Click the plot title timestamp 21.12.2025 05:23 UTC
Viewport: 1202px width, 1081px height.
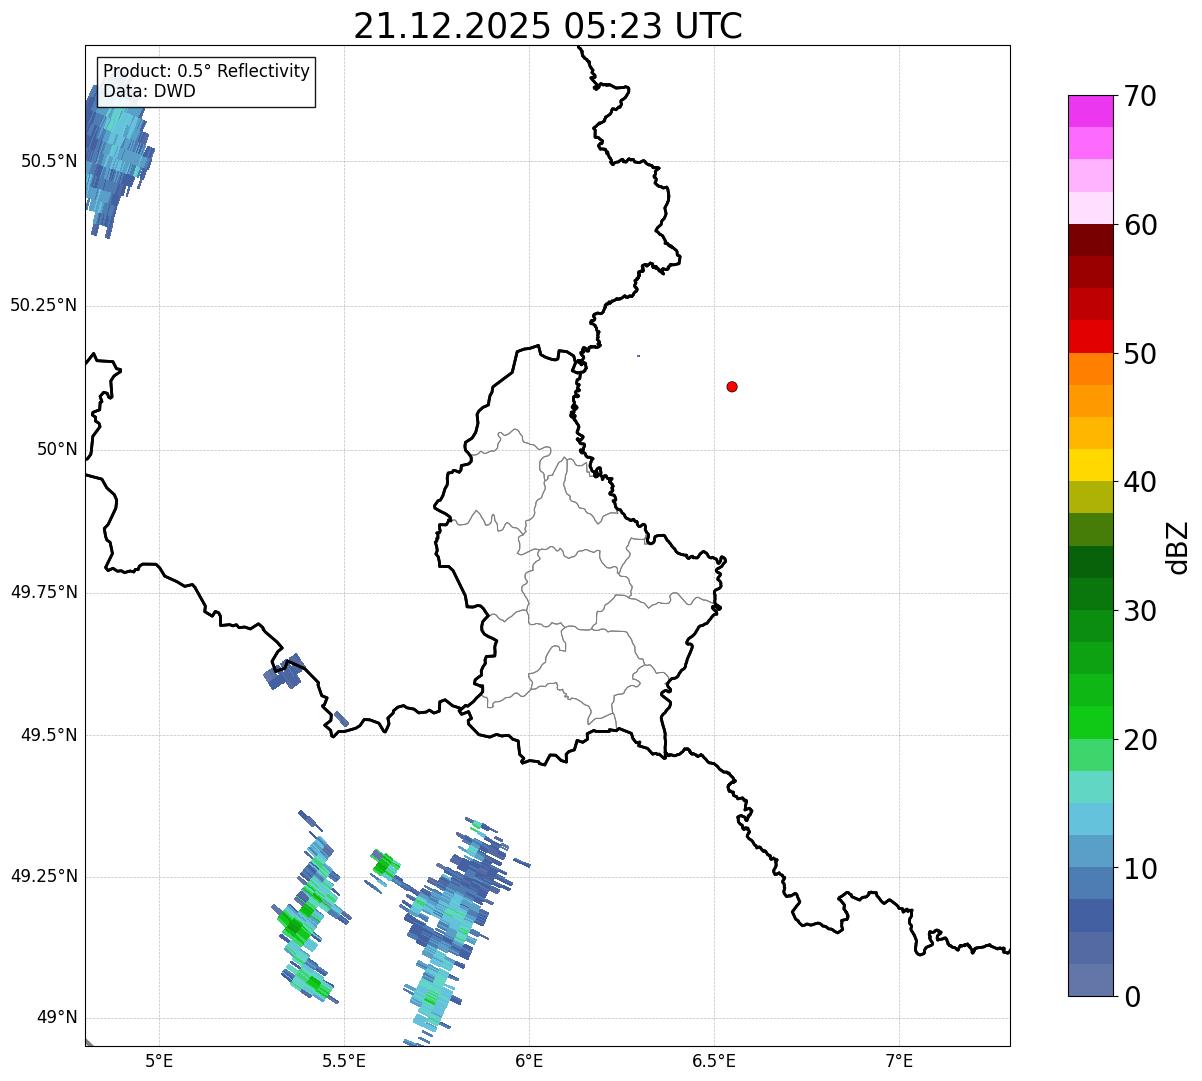(x=548, y=25)
